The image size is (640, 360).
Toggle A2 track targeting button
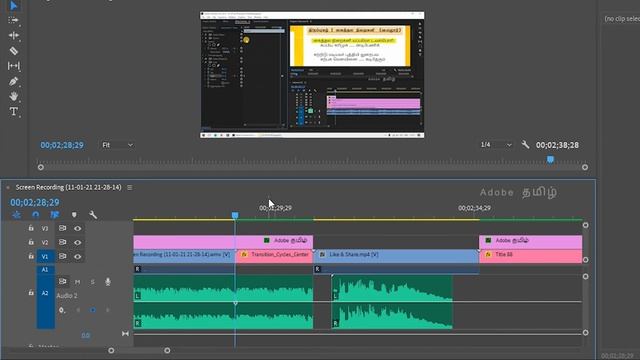tap(45, 293)
